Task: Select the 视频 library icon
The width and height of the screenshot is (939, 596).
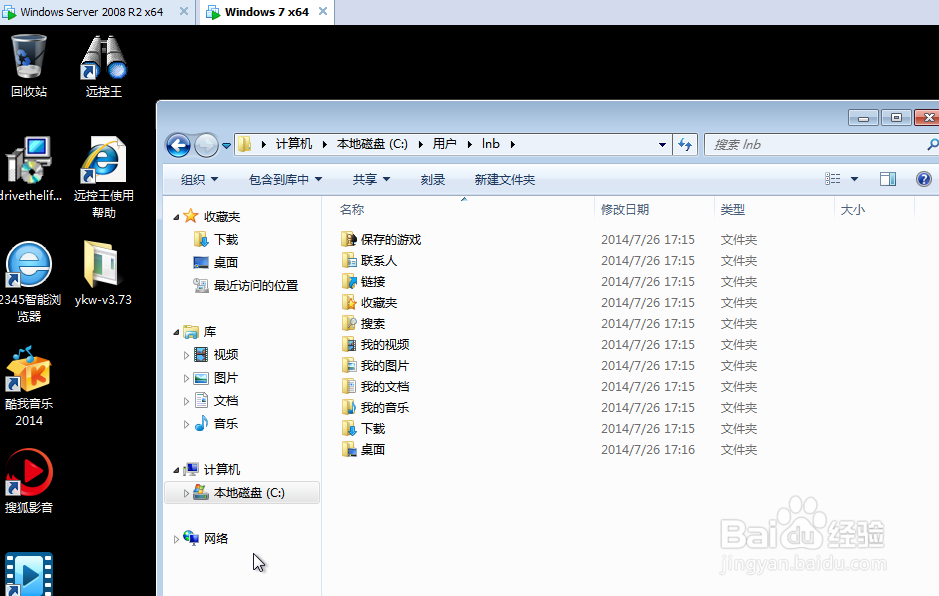Action: coord(201,355)
